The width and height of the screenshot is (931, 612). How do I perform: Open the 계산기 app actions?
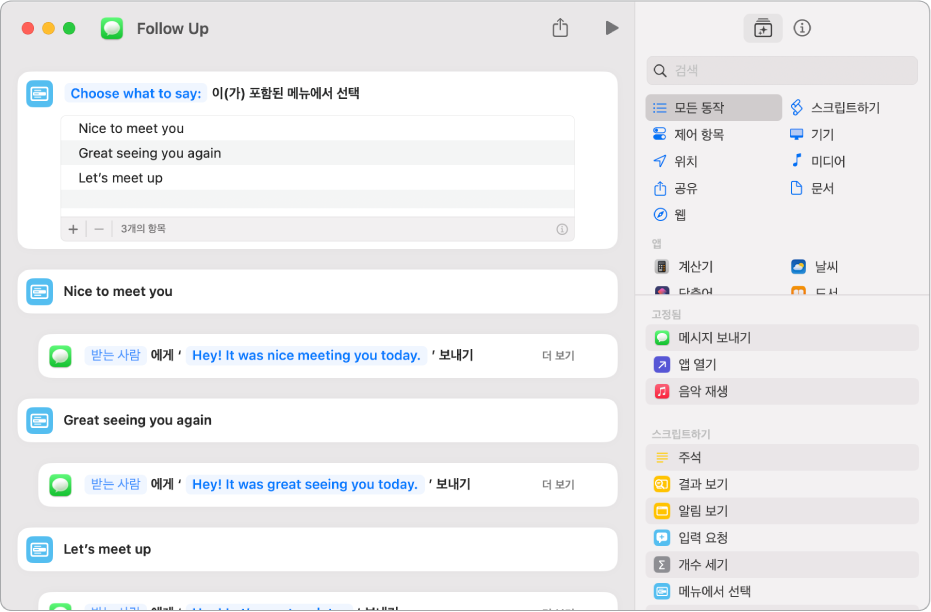pos(683,267)
